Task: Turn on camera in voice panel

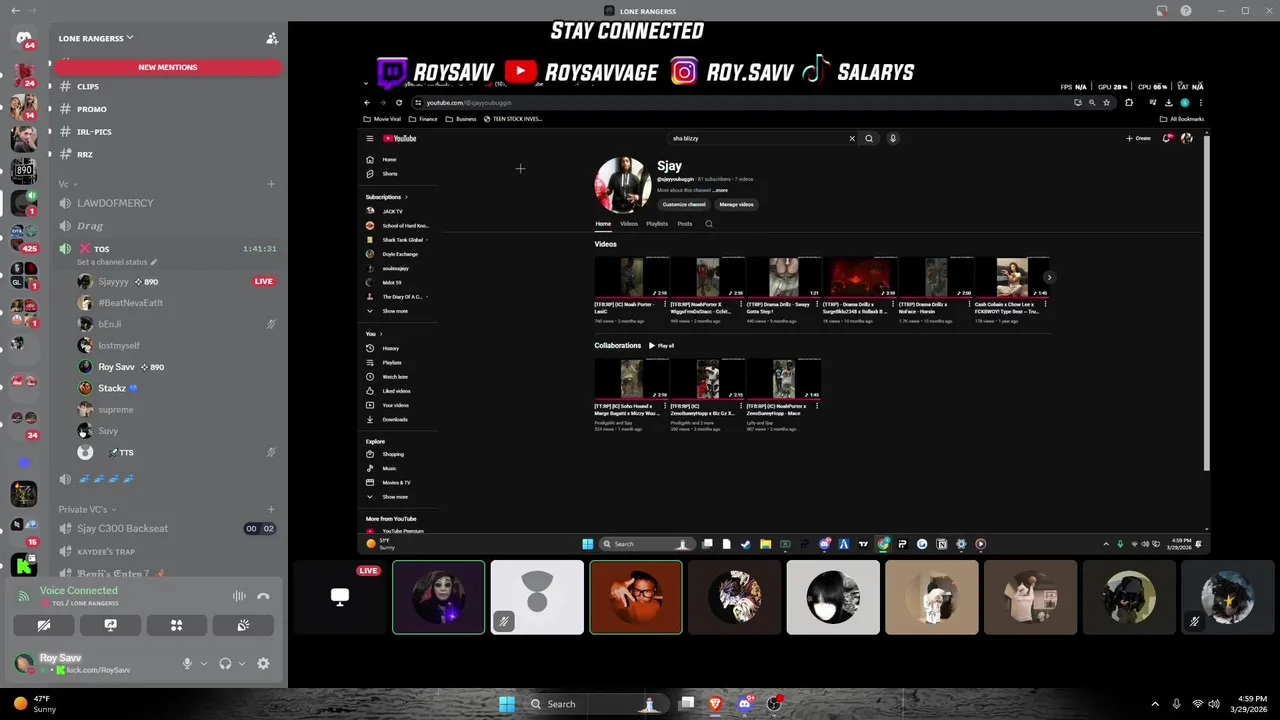Action: (44, 625)
